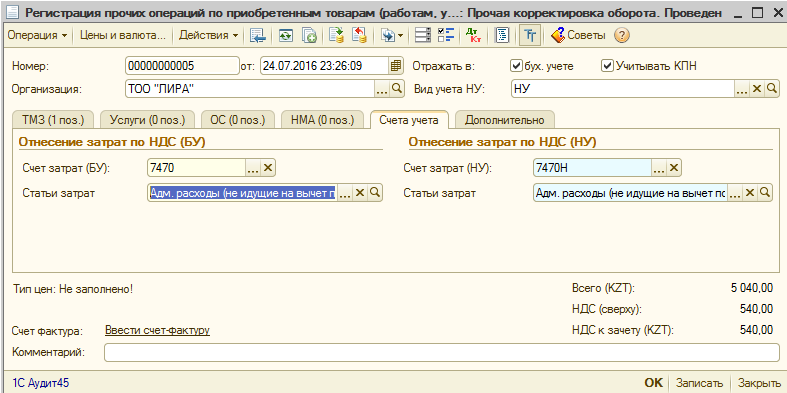Clear the Счет затрат (НУ) value
Viewport: 787px width, 393px height.
click(674, 168)
